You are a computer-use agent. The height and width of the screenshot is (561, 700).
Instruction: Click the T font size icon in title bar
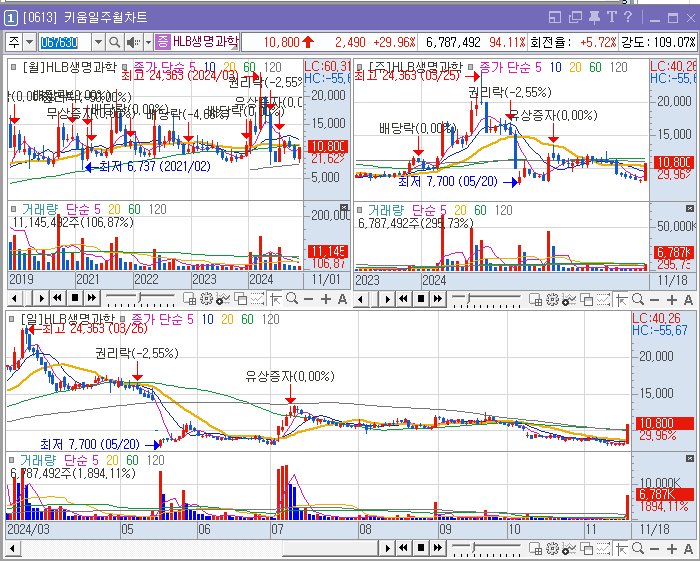click(611, 17)
